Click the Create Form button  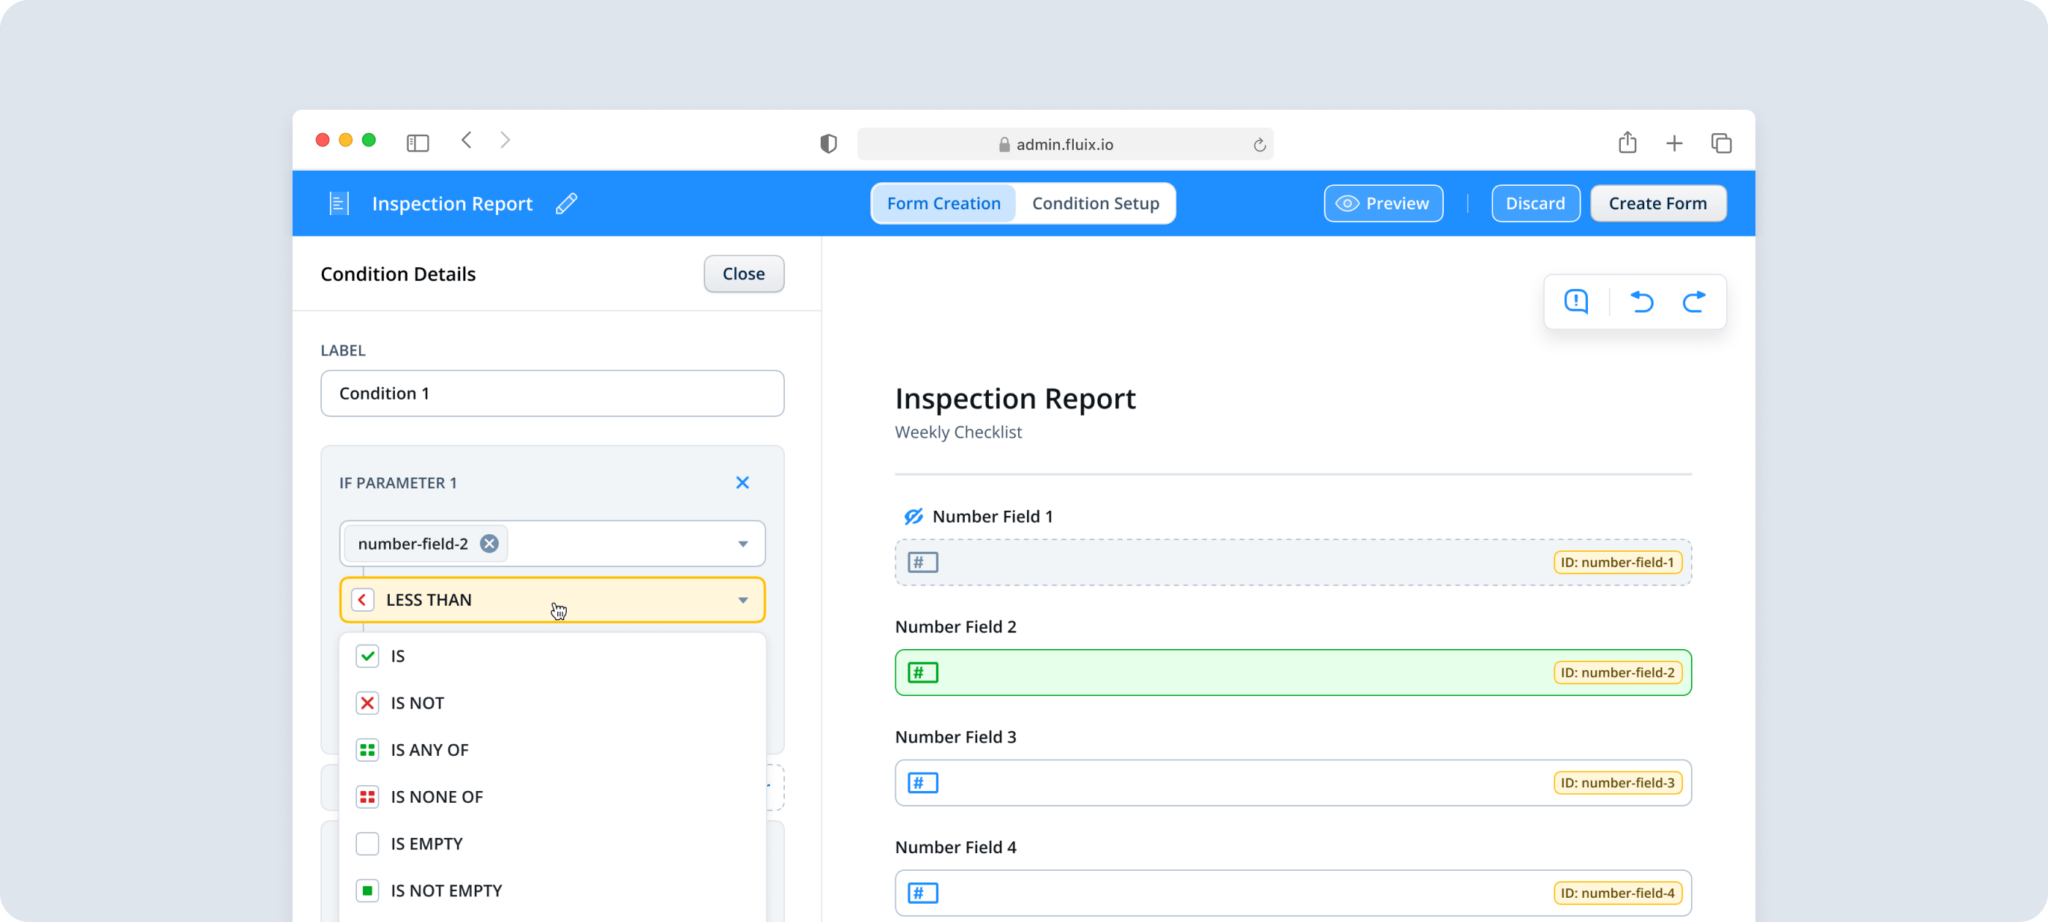[1657, 203]
